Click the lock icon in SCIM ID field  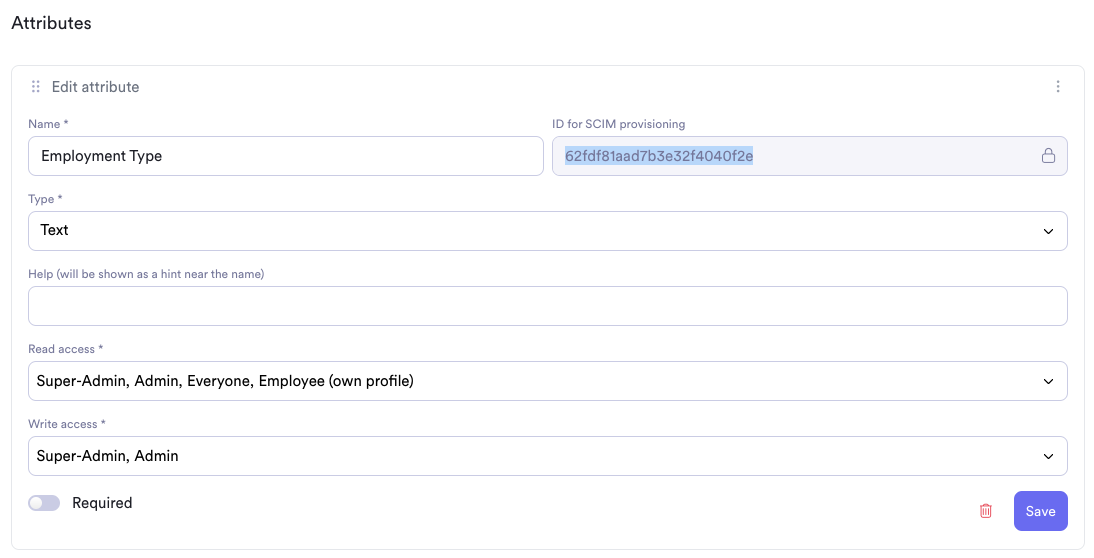tap(1048, 156)
